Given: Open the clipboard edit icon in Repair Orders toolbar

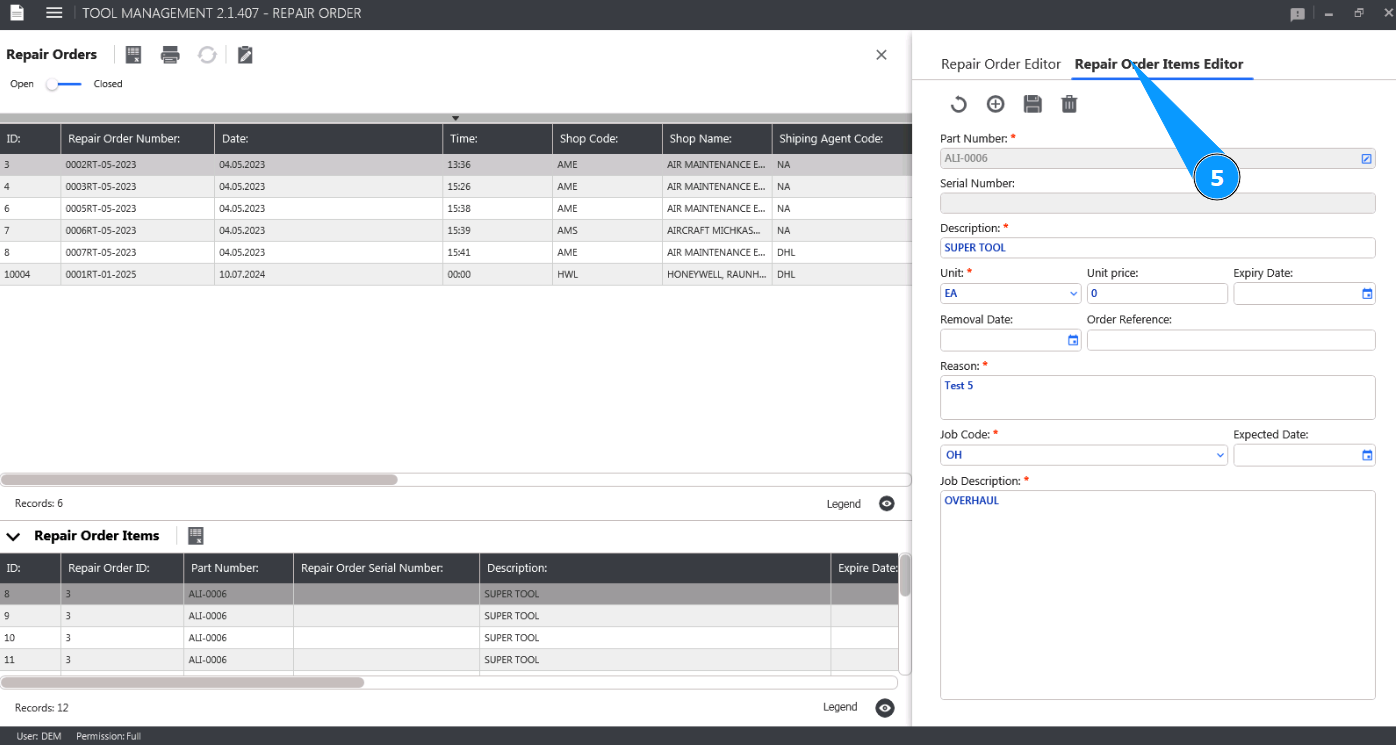Looking at the screenshot, I should tap(245, 55).
